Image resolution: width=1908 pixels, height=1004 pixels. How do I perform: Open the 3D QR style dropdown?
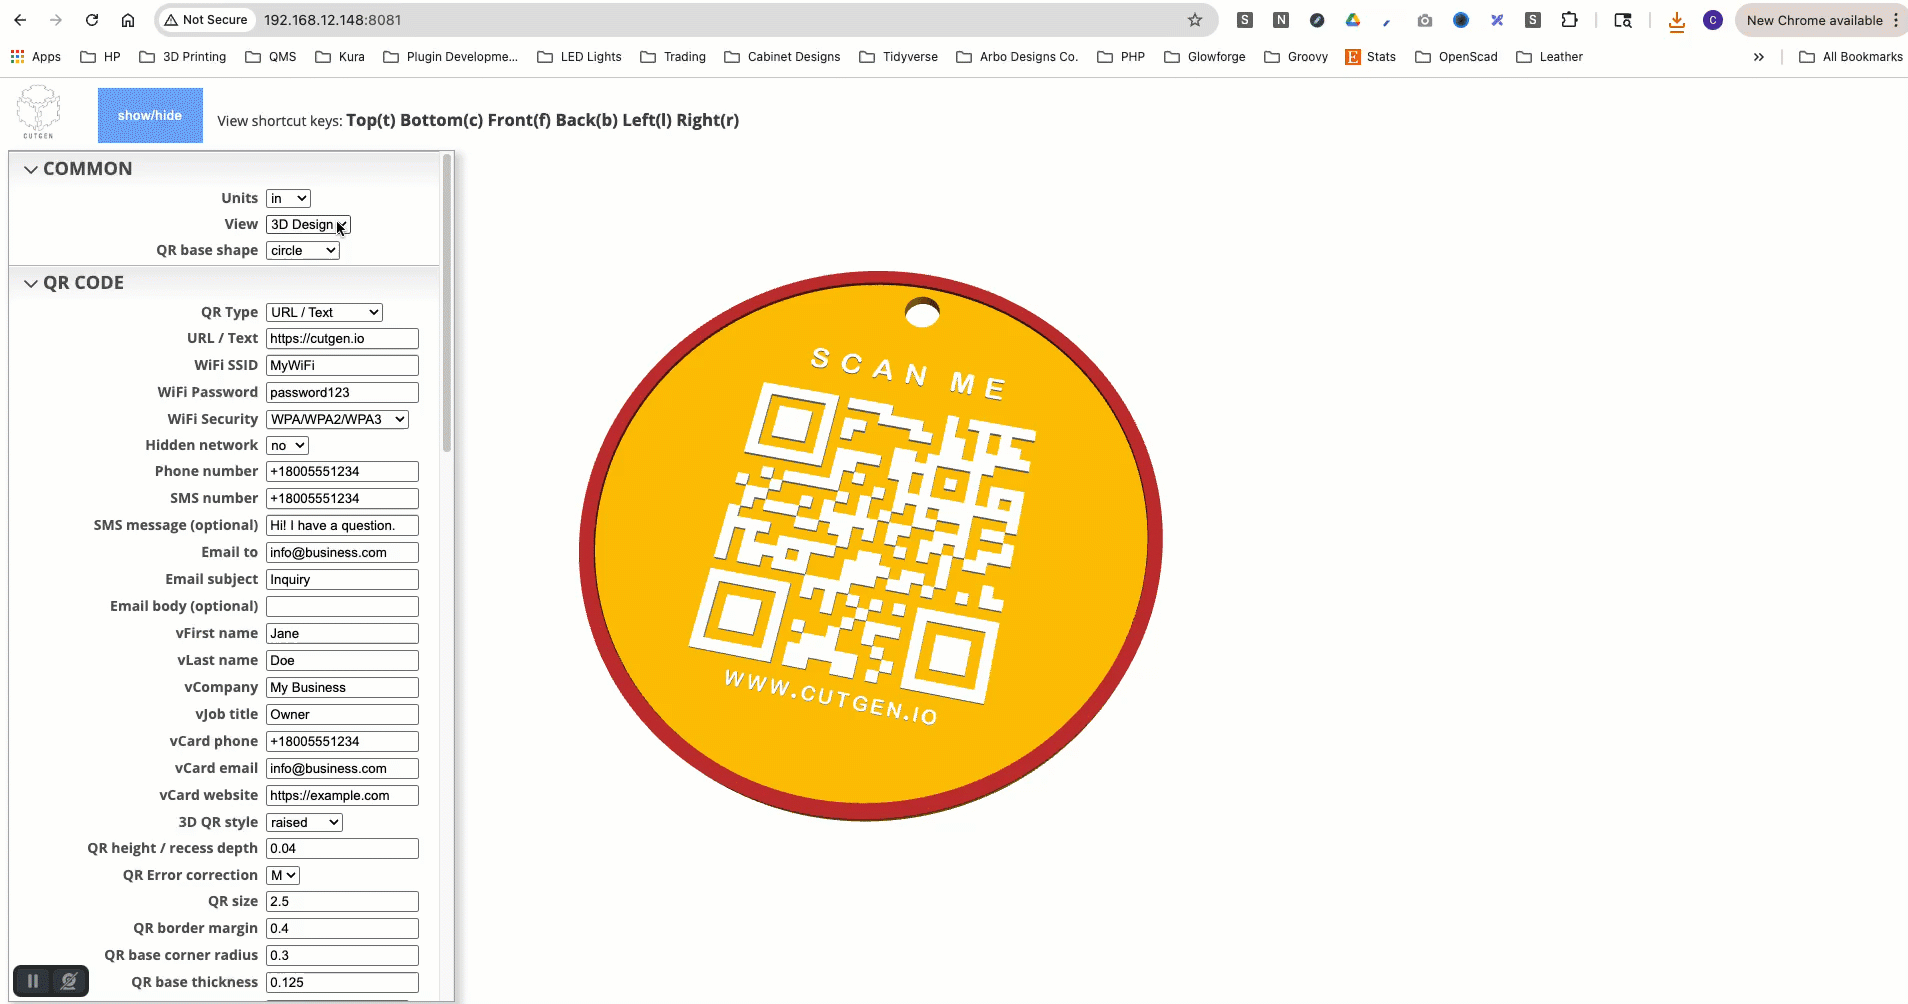tap(304, 822)
